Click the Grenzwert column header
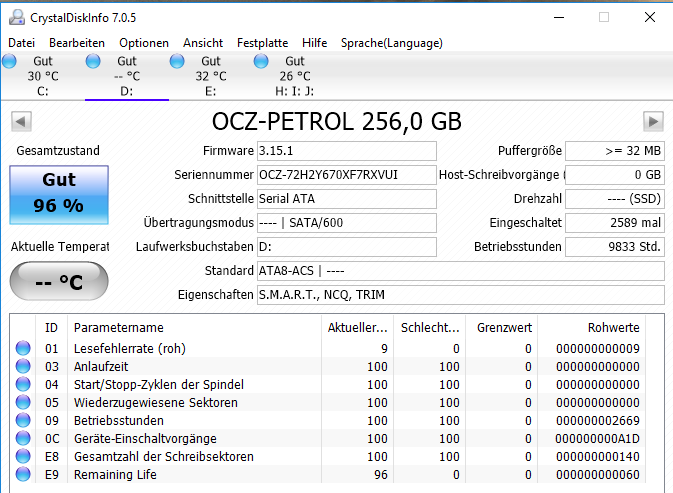The image size is (673, 493). click(x=504, y=328)
